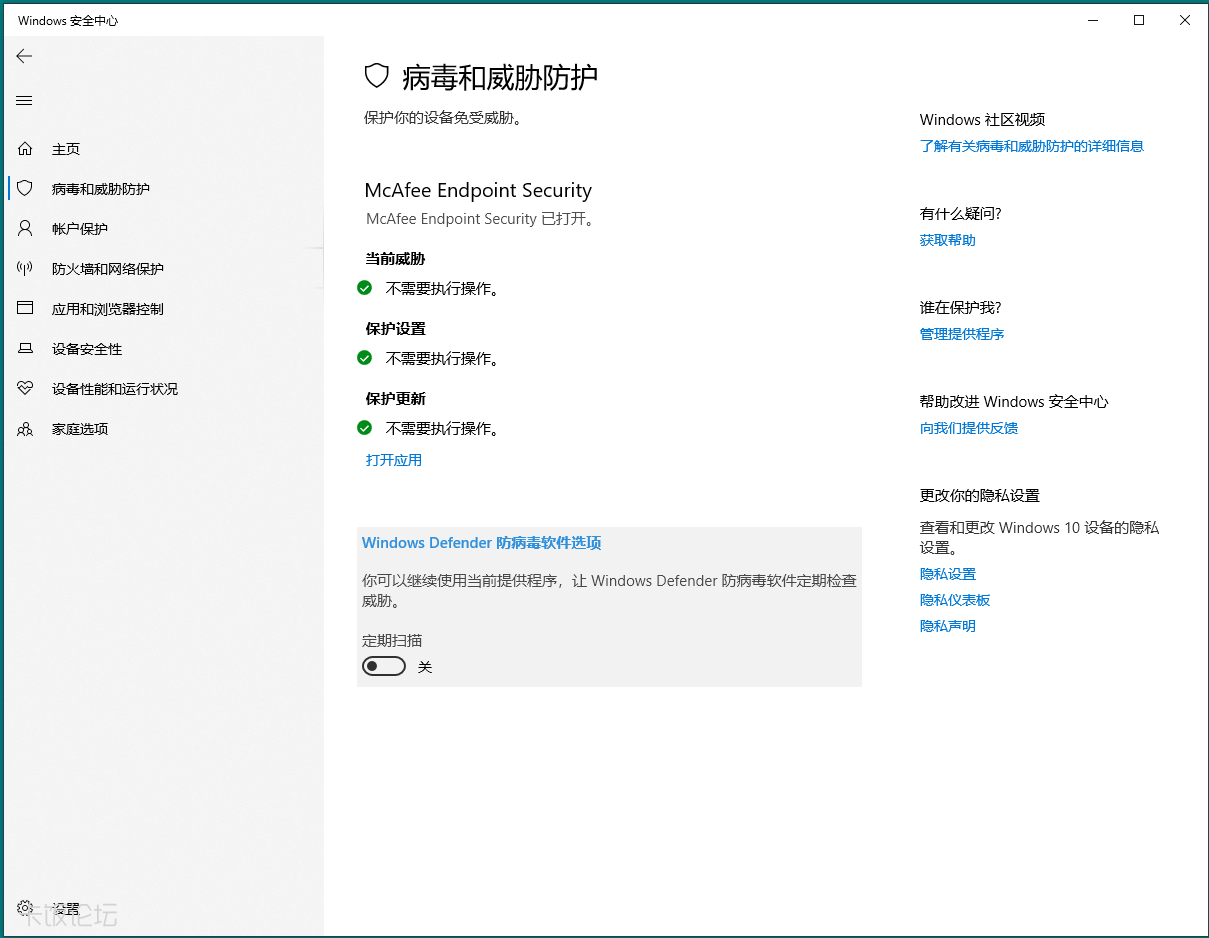1209x938 pixels.
Task: Expand the hamburger navigation menu
Action: [24, 101]
